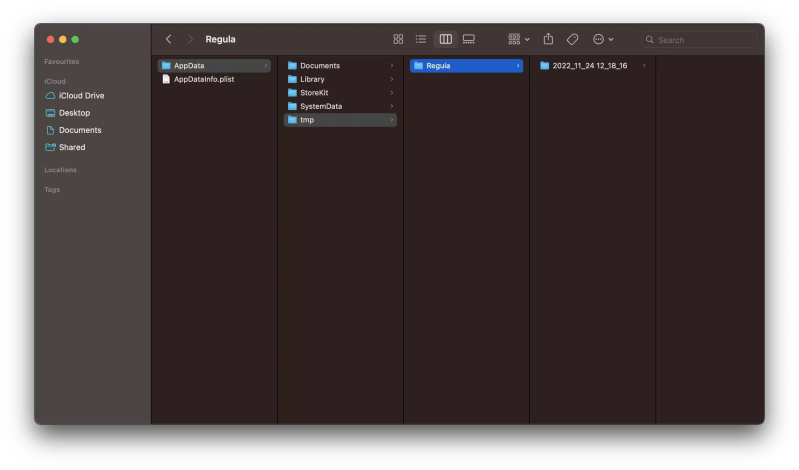Image resolution: width=799 pixels, height=470 pixels.
Task: Click the Edit Tags icon
Action: pyautogui.click(x=572, y=39)
